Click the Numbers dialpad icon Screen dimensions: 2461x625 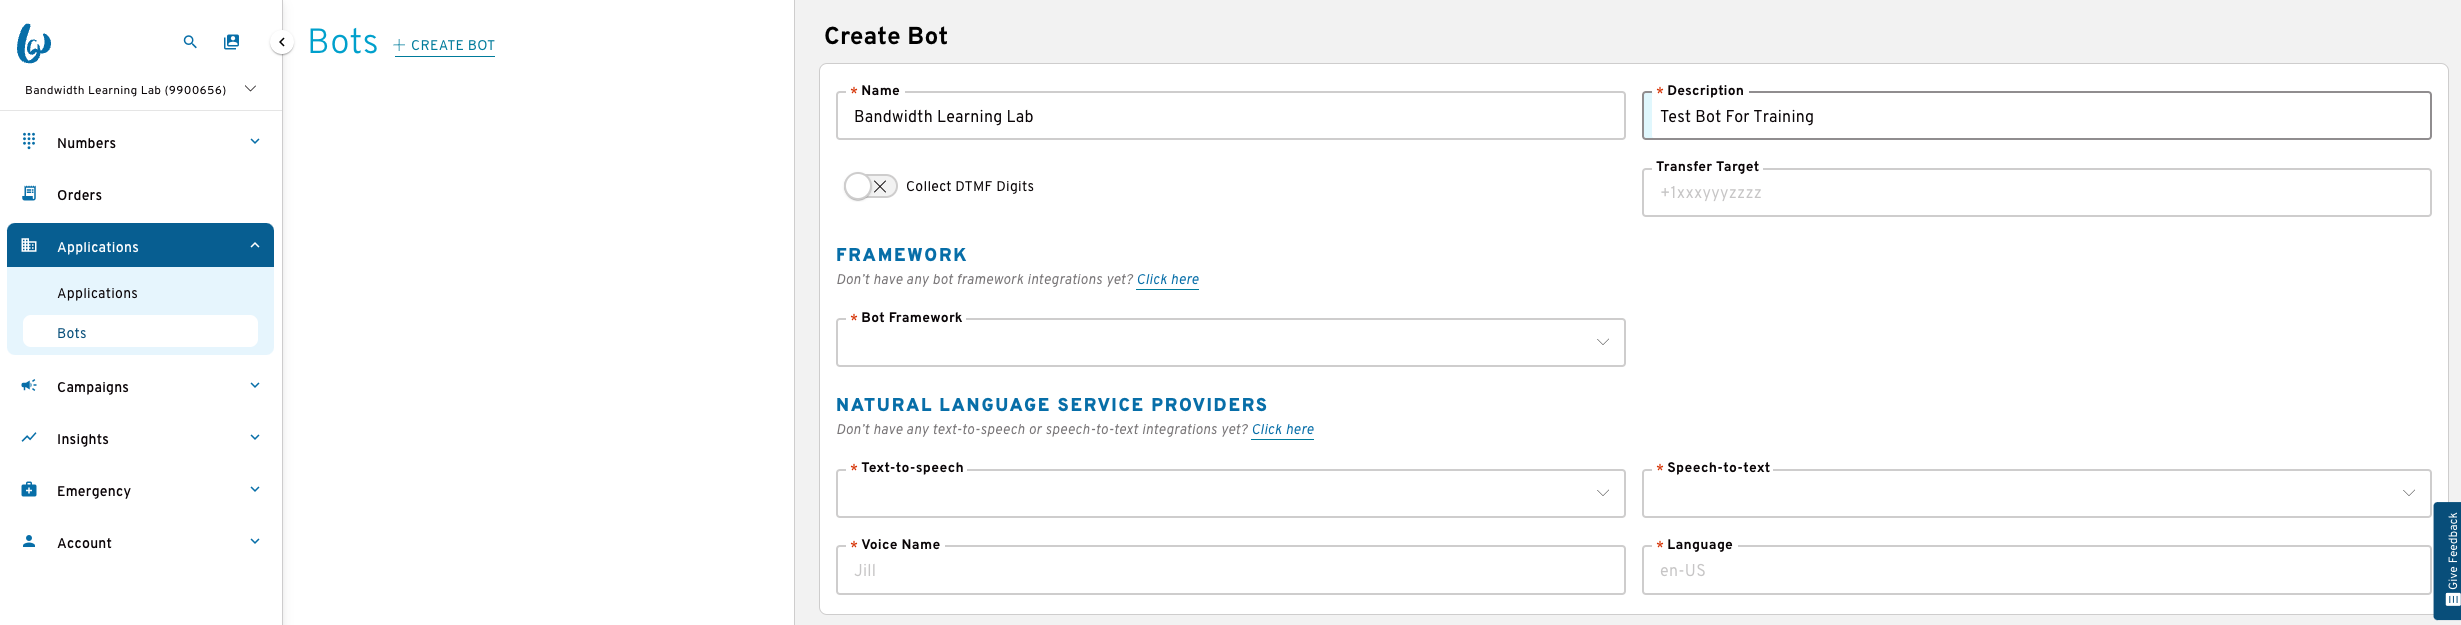tap(29, 141)
